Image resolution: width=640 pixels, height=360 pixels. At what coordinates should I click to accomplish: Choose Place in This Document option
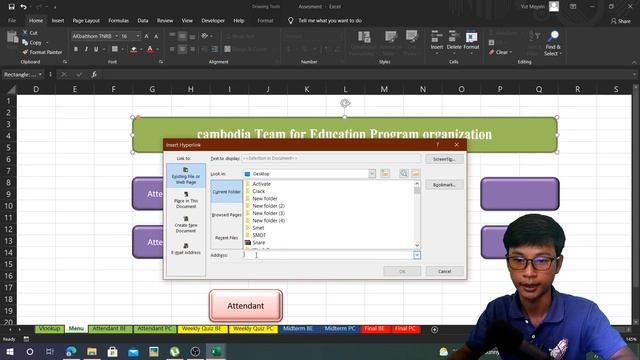tap(186, 200)
